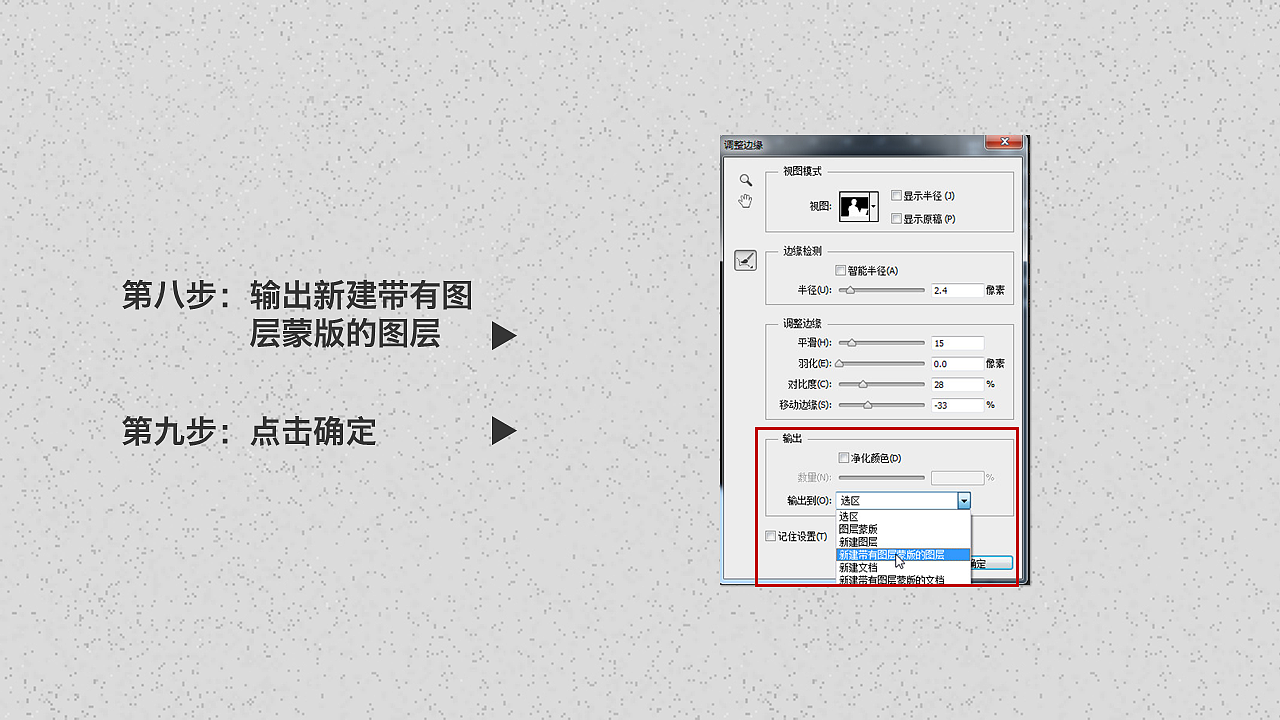Select the Refine Radius brush tool
Viewport: 1280px width, 720px height.
745,261
